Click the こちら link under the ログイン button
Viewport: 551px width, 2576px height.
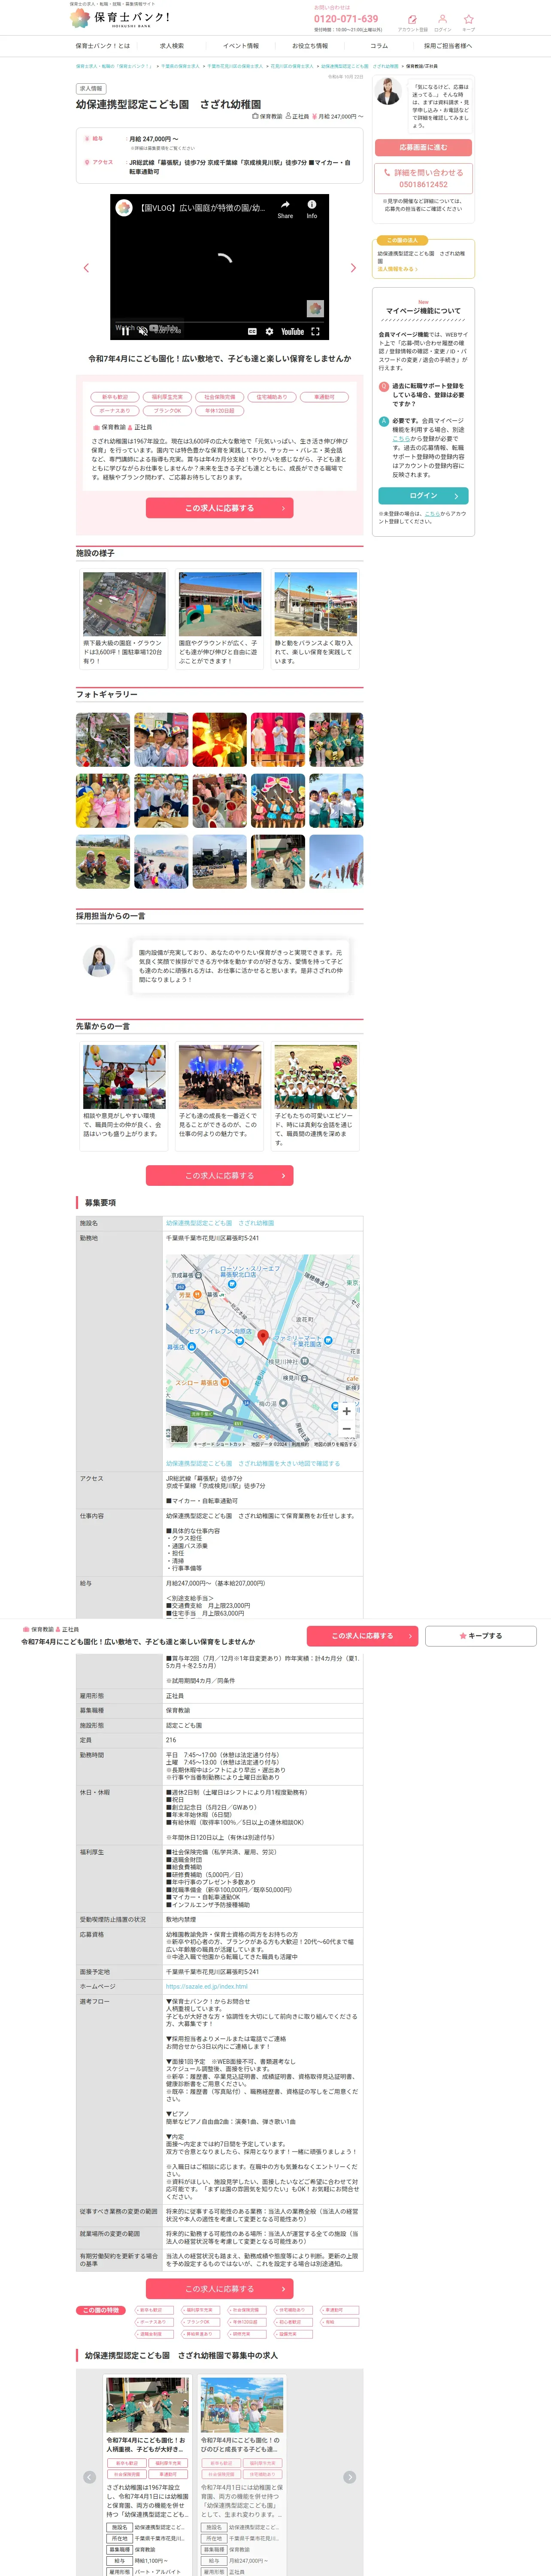pyautogui.click(x=432, y=513)
